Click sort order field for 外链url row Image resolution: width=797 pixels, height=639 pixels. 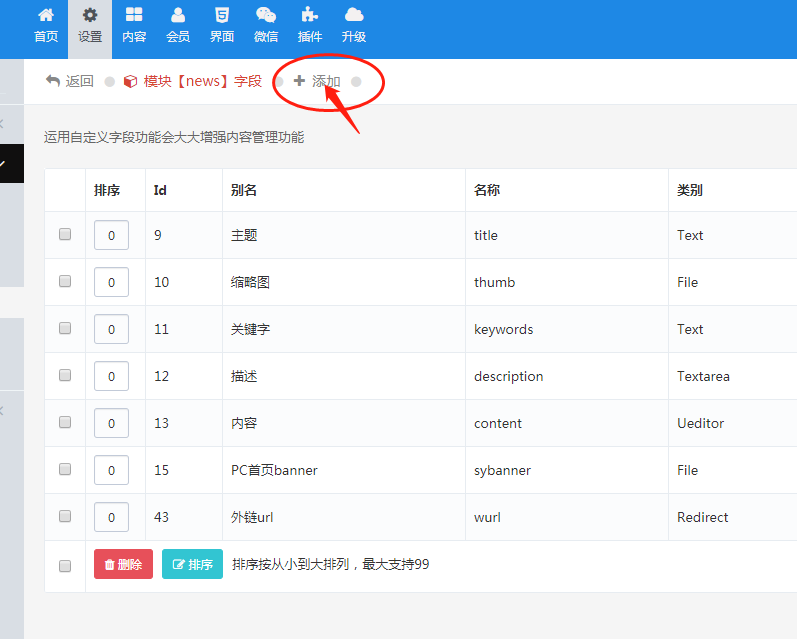[x=111, y=517]
